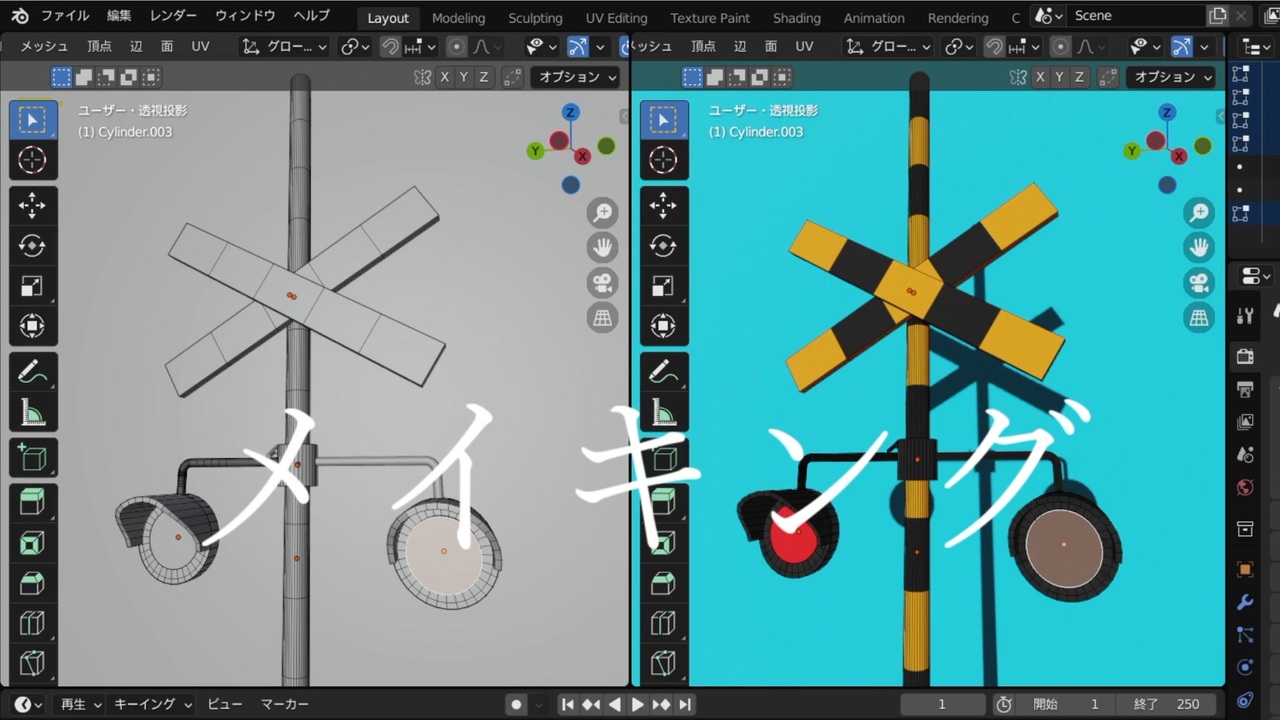Viewport: 1280px width, 720px height.
Task: Pick the Extrude Region tool in right viewport
Action: coord(663,503)
